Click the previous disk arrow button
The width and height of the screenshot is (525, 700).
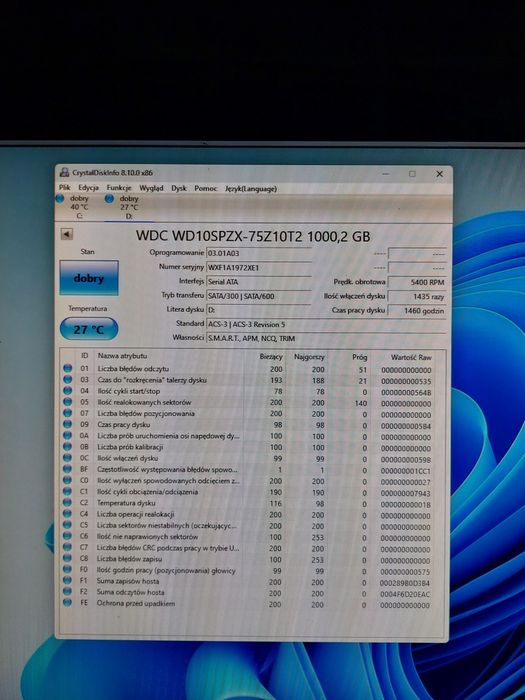[67, 234]
